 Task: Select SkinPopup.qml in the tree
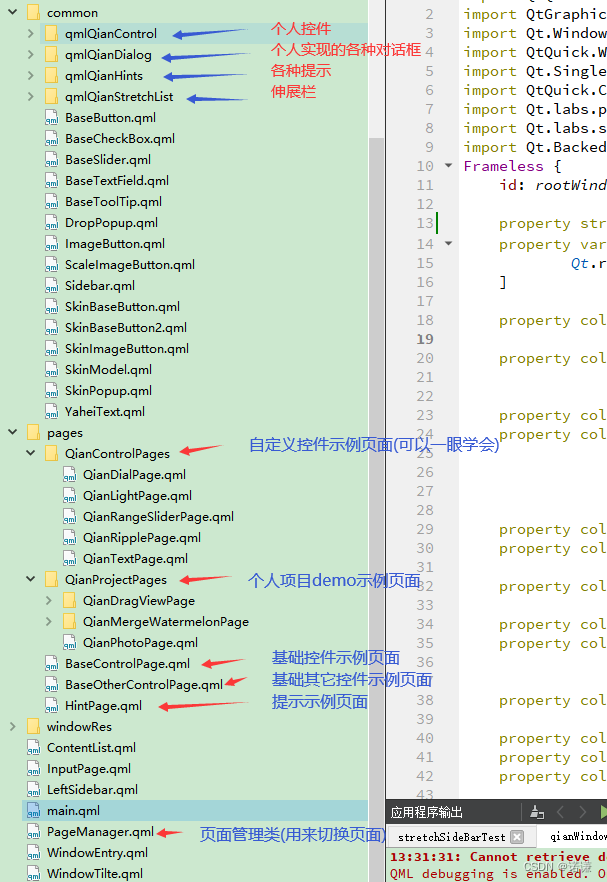[109, 390]
